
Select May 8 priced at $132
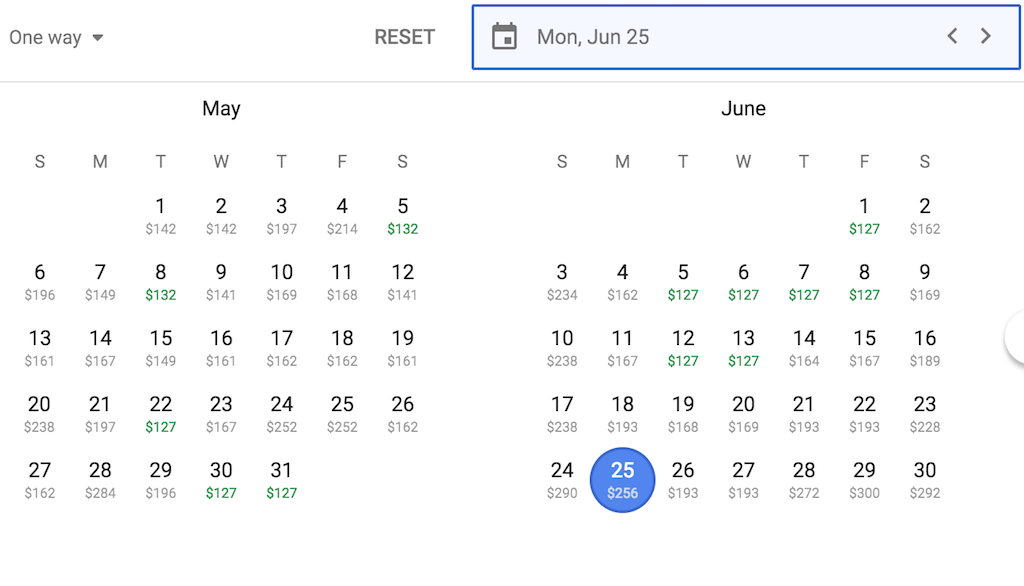pos(161,282)
